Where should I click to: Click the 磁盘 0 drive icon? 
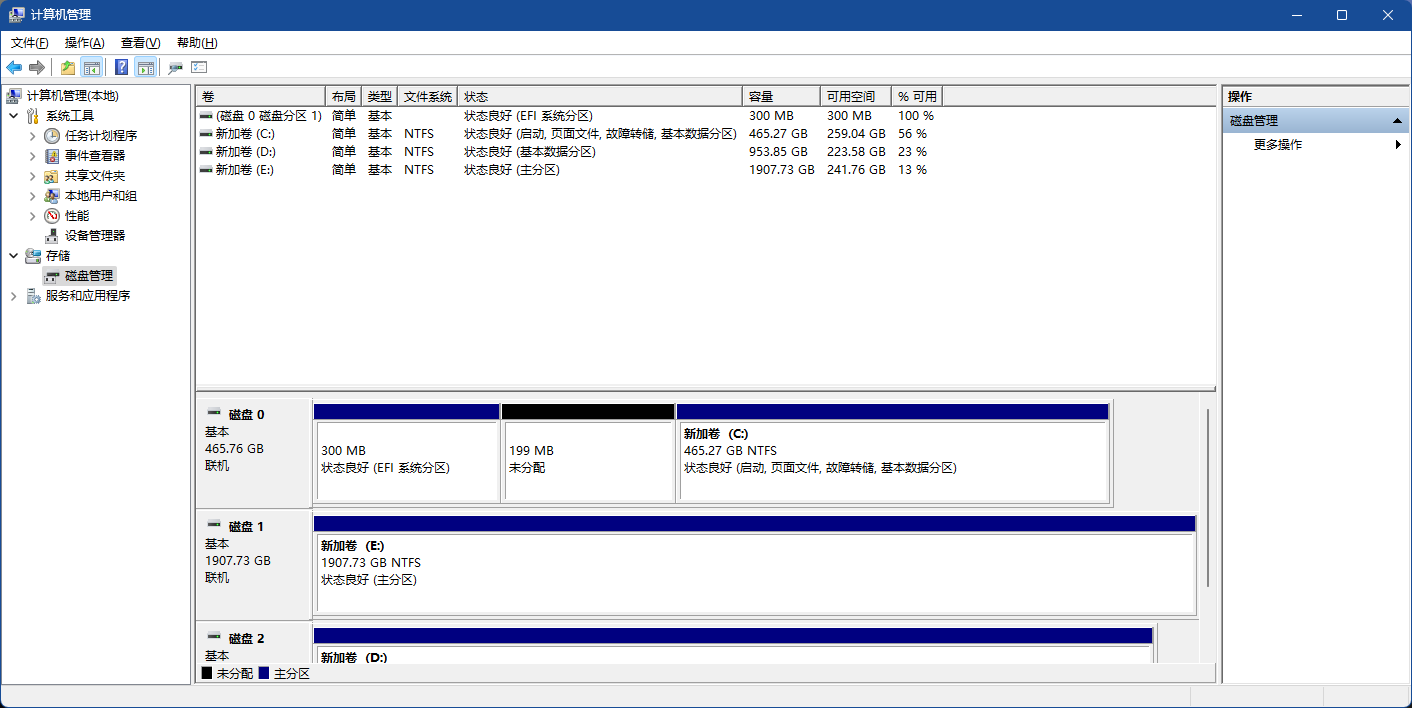(214, 413)
